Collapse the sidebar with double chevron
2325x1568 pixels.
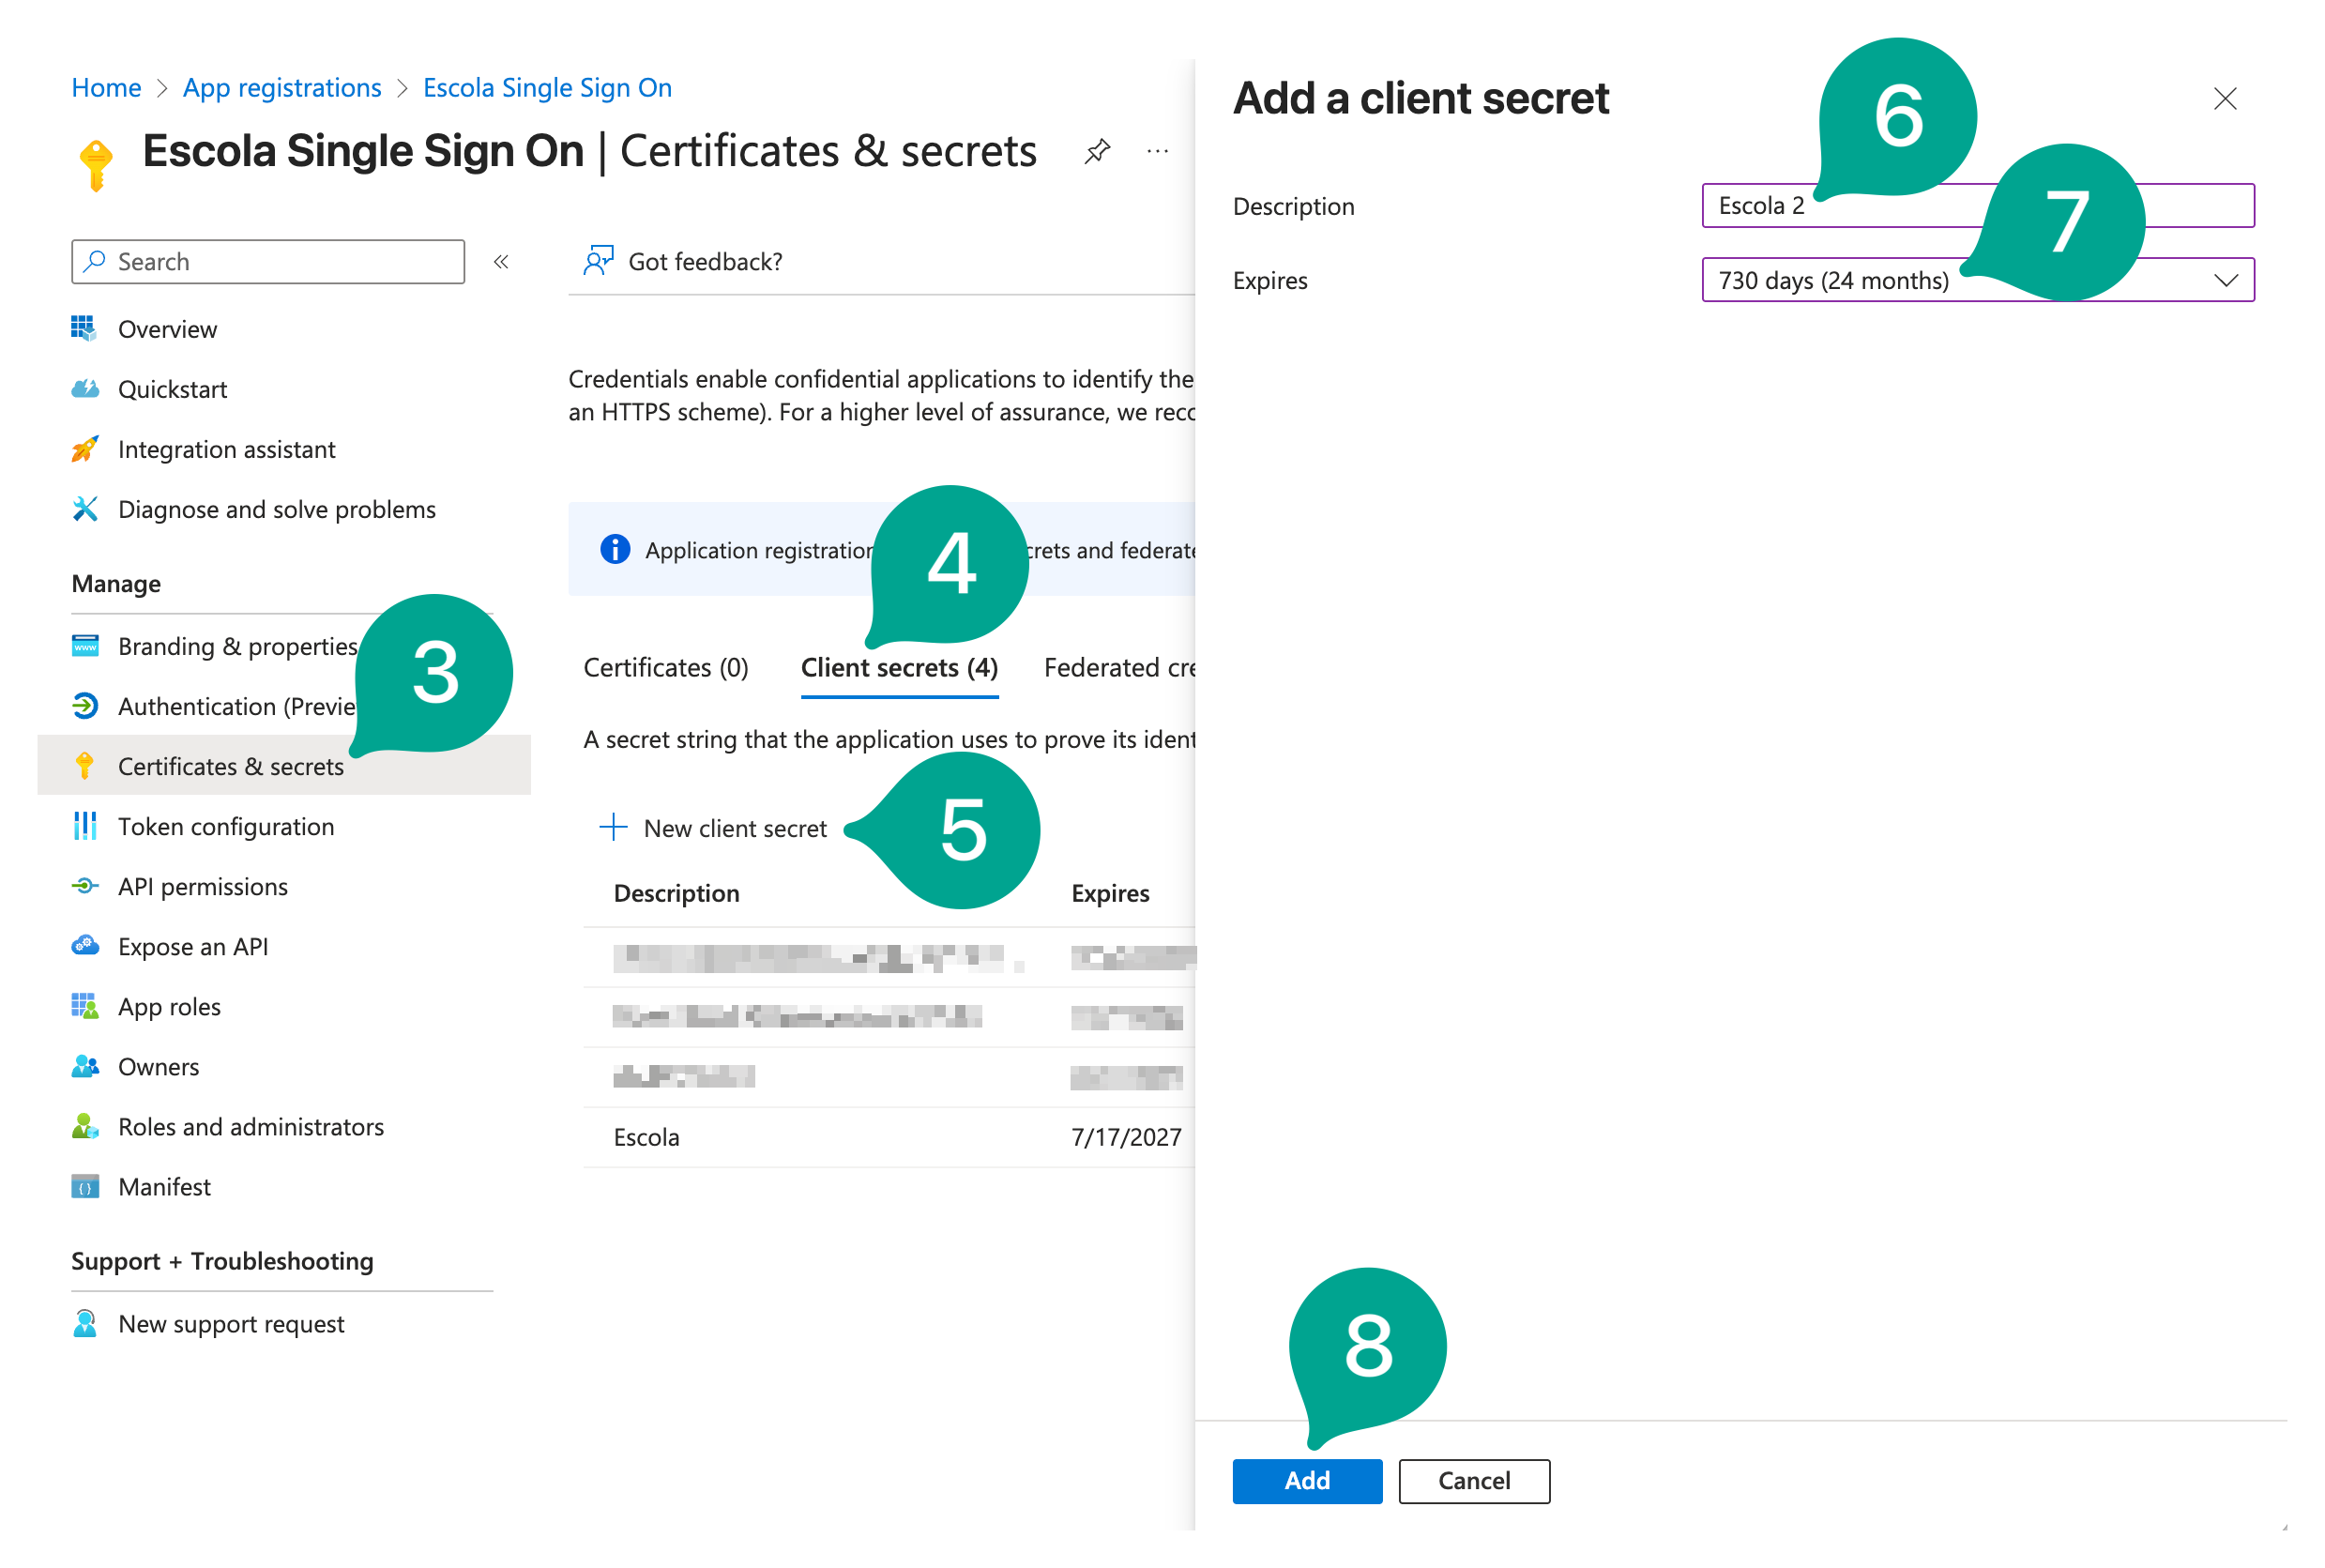pos(501,262)
